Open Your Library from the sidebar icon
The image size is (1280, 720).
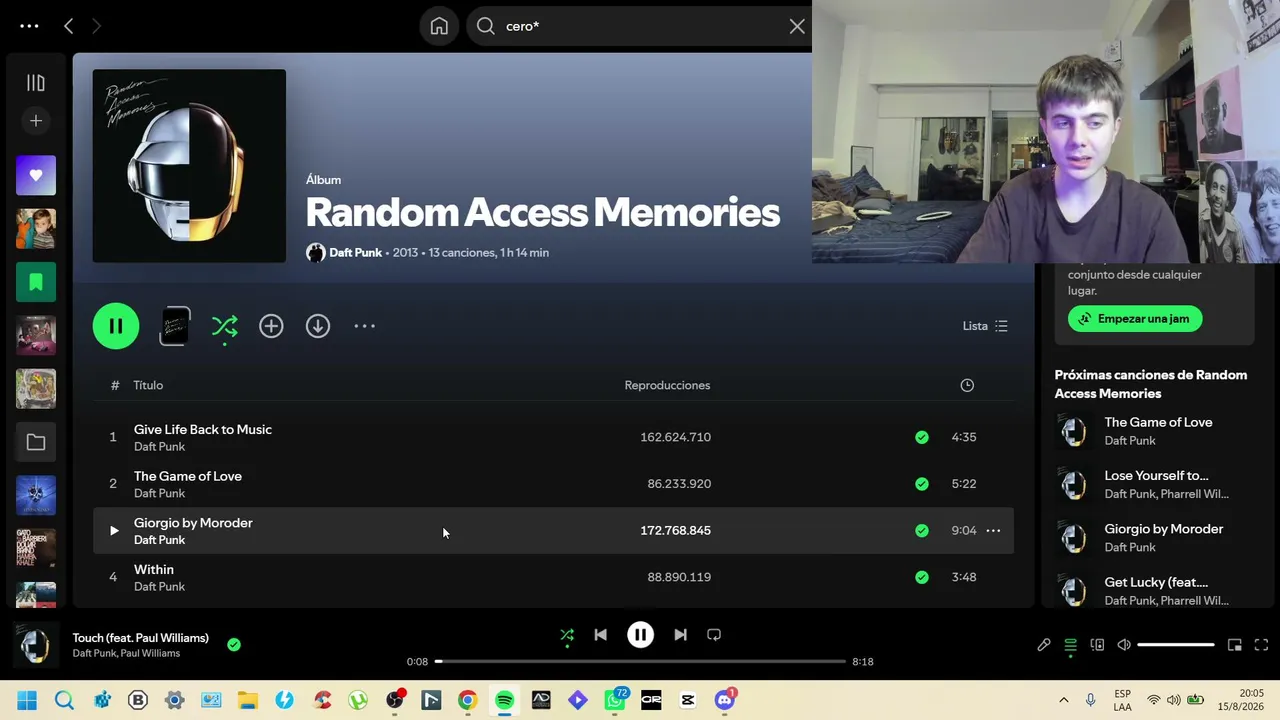click(x=36, y=83)
